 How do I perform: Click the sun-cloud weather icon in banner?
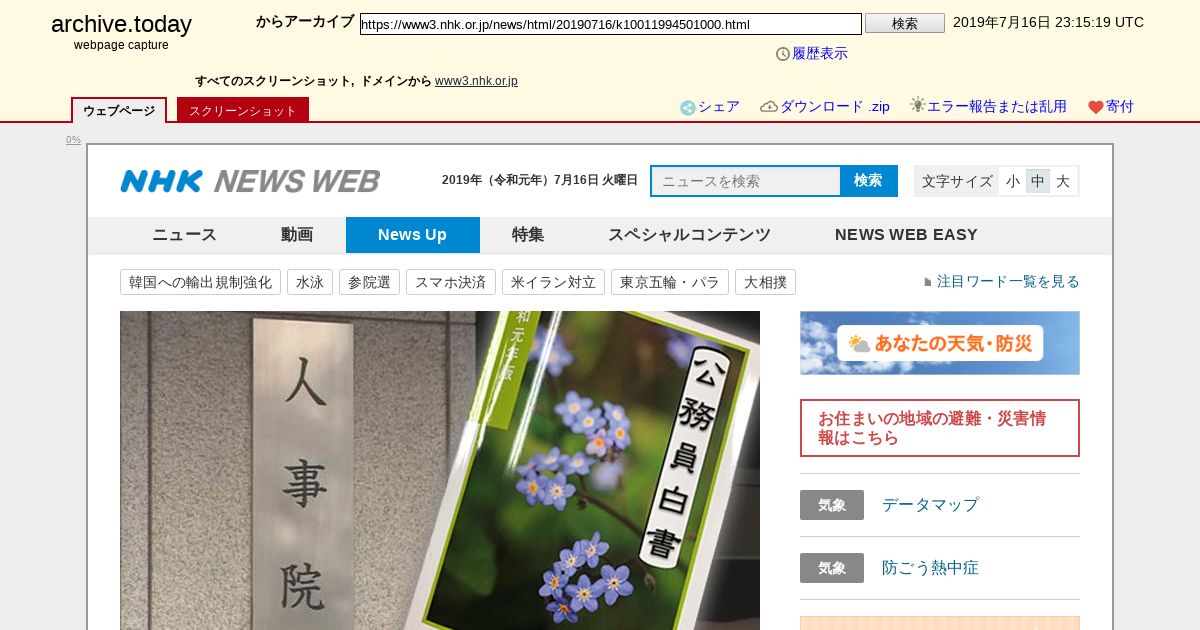click(x=859, y=344)
